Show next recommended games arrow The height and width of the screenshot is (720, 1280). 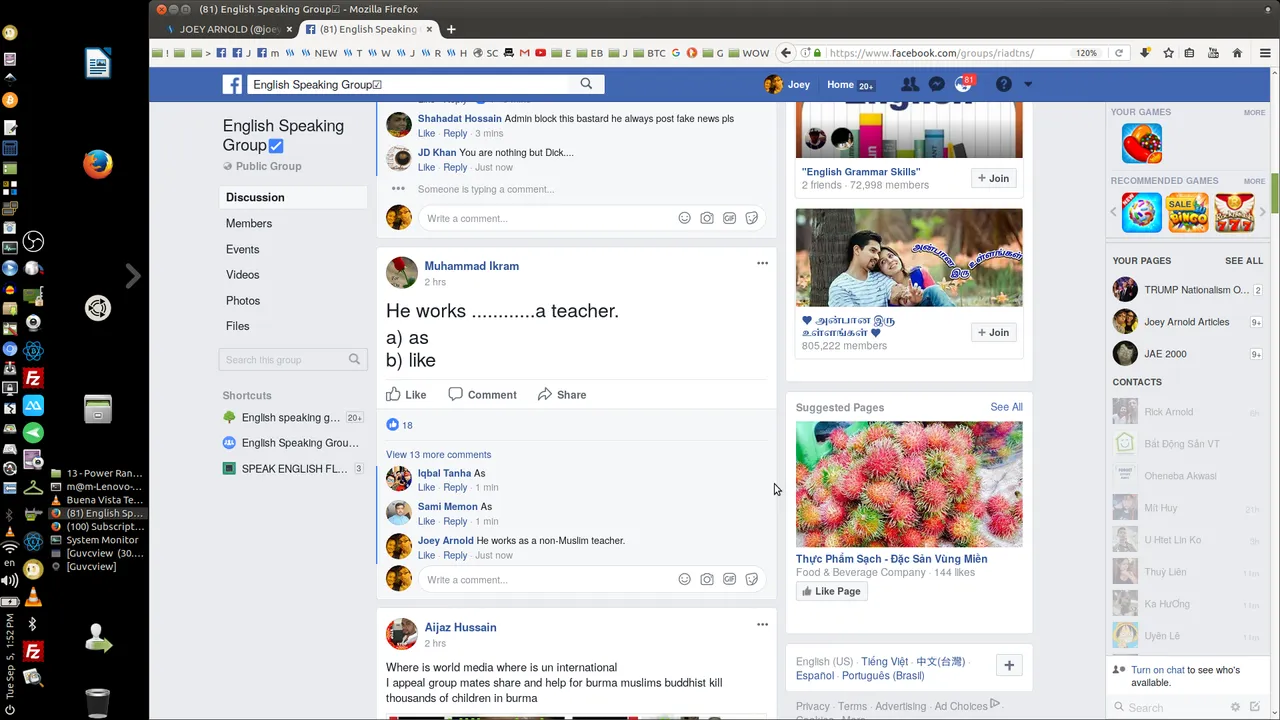(x=1263, y=212)
